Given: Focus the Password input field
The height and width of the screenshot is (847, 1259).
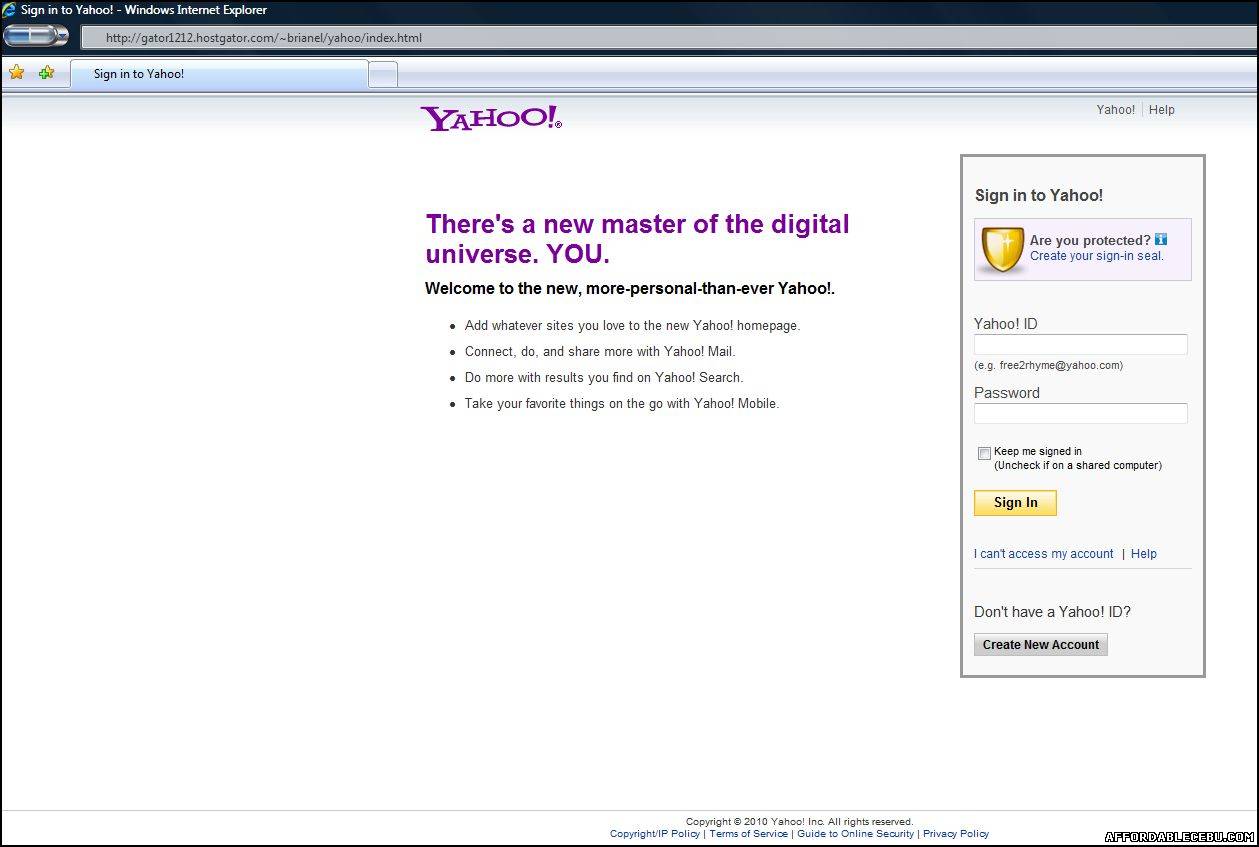Looking at the screenshot, I should pos(1081,413).
